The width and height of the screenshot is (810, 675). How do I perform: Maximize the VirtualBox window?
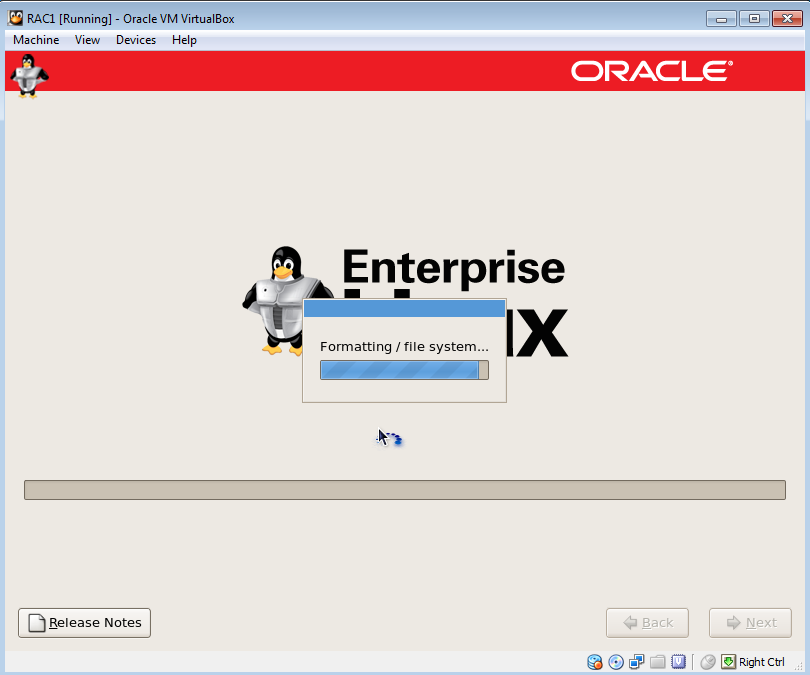(754, 19)
